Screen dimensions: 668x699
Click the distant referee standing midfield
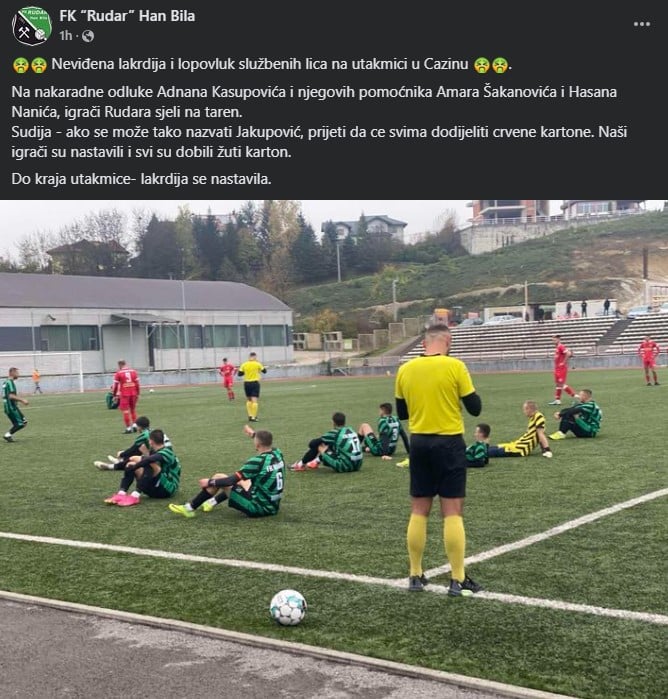click(252, 387)
